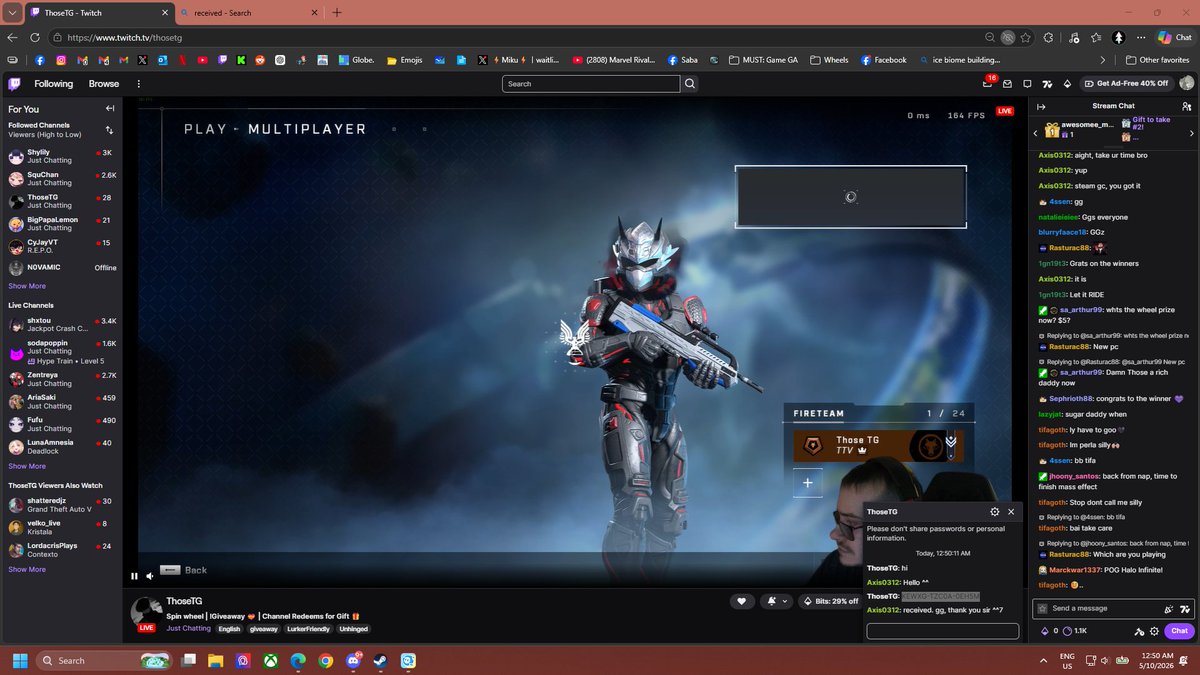Send message with purple Chat button

[1179, 631]
